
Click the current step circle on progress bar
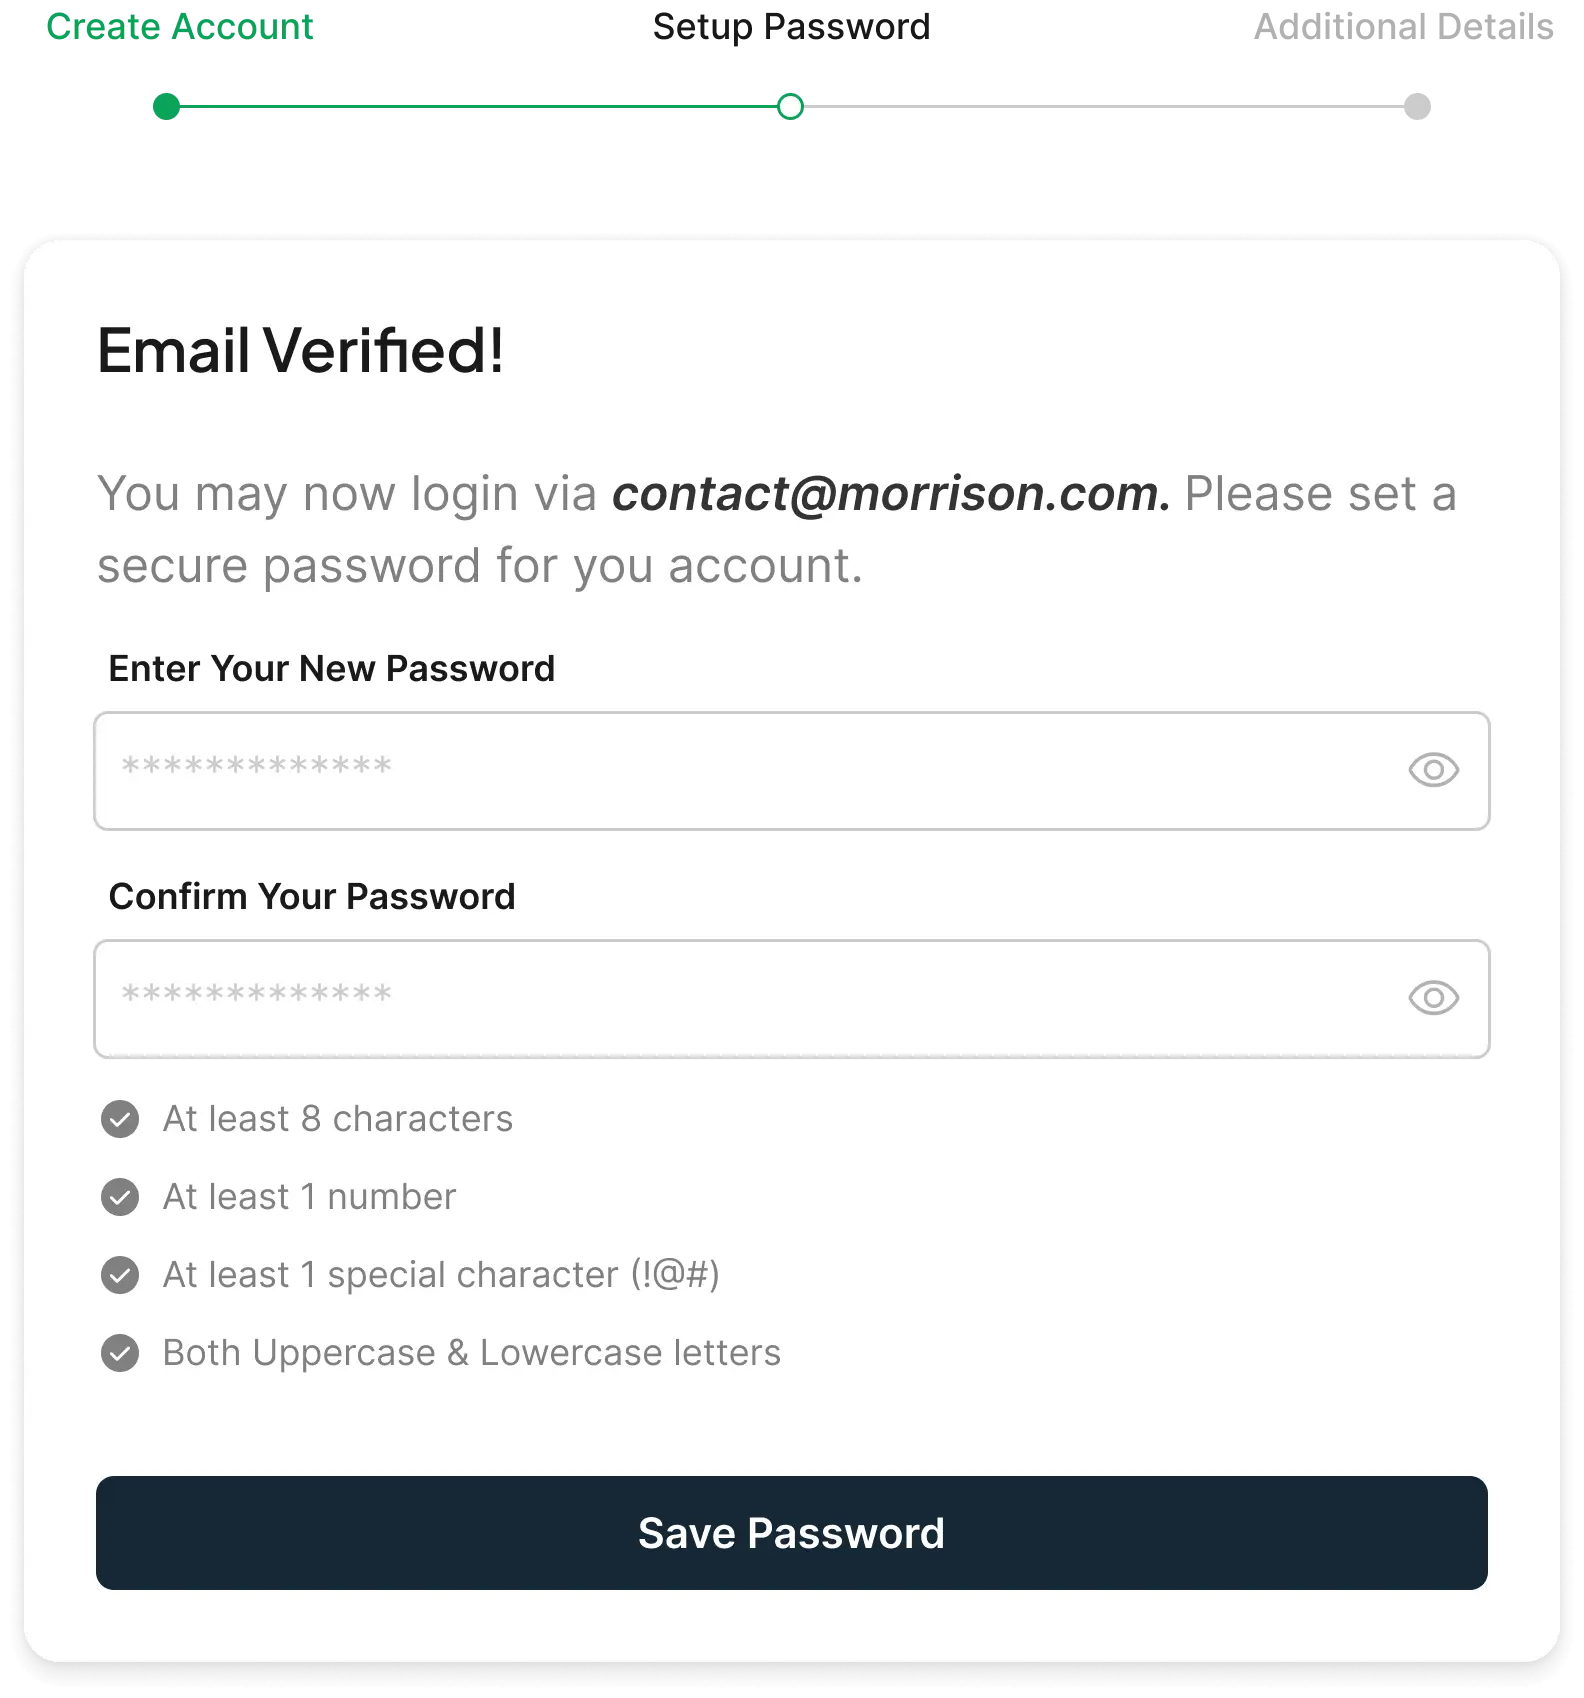tap(790, 106)
